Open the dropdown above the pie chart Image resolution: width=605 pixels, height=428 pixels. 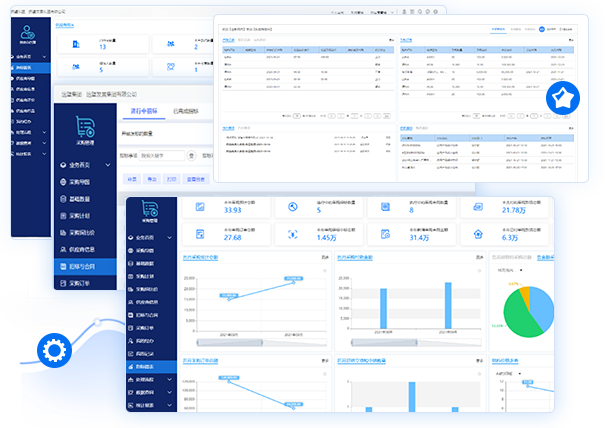pyautogui.click(x=510, y=270)
